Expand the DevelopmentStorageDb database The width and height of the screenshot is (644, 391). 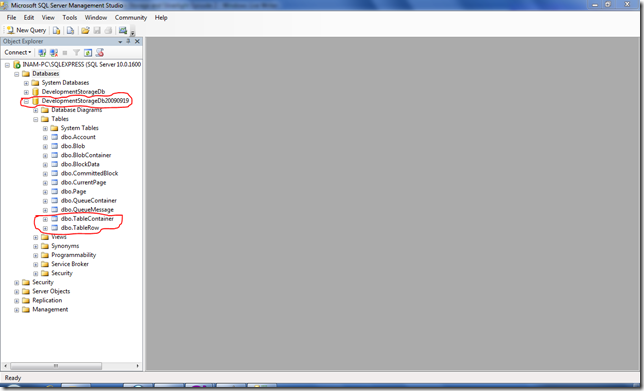tap(26, 92)
